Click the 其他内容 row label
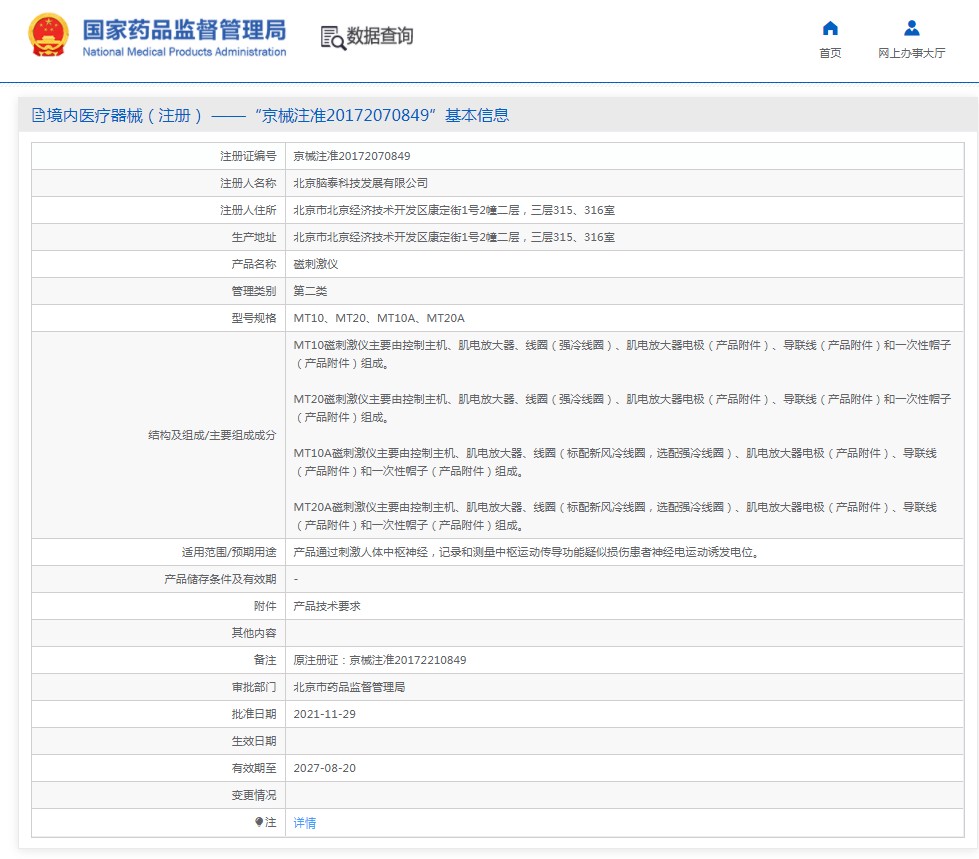This screenshot has height=859, width=979. pos(253,633)
